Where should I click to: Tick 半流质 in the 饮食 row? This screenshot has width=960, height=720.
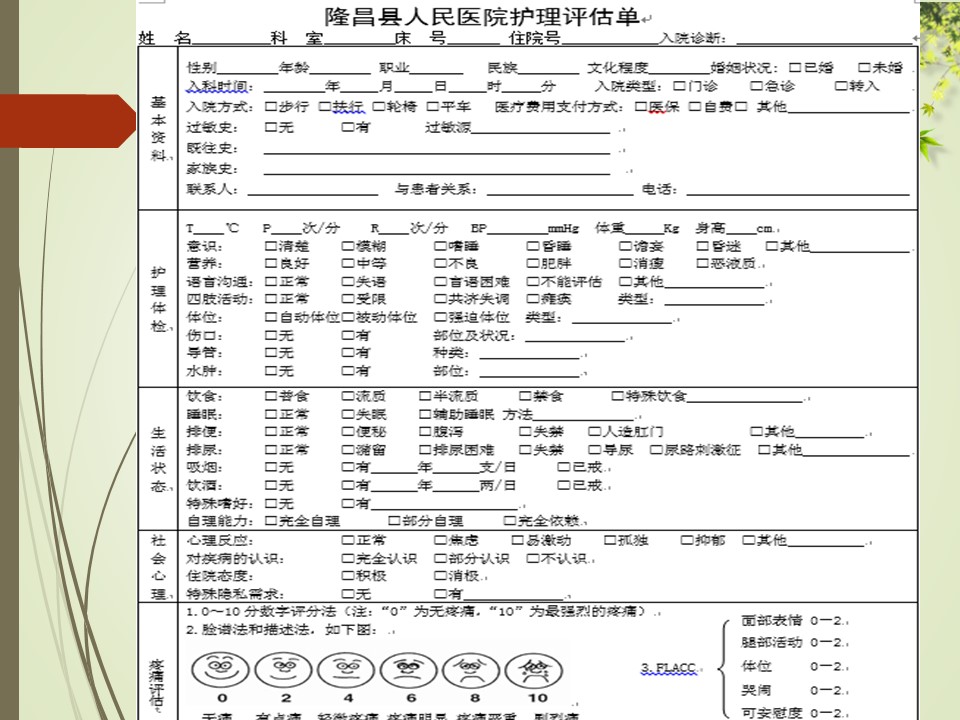pos(425,396)
